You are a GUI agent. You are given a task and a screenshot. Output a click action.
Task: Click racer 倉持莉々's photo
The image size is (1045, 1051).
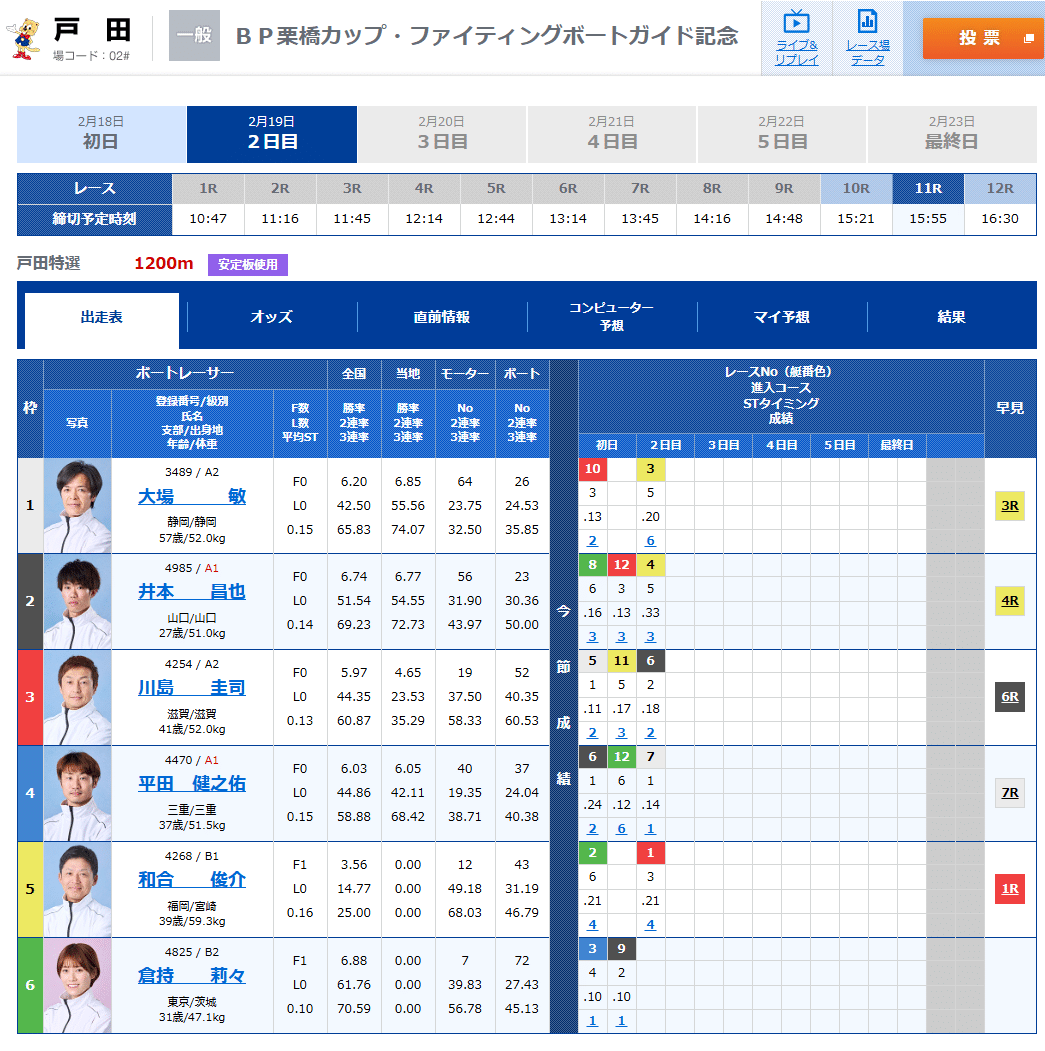(77, 986)
